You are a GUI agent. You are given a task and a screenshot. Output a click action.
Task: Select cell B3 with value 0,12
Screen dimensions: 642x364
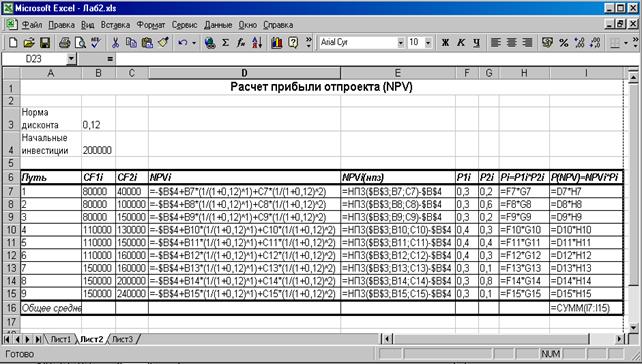[98, 119]
